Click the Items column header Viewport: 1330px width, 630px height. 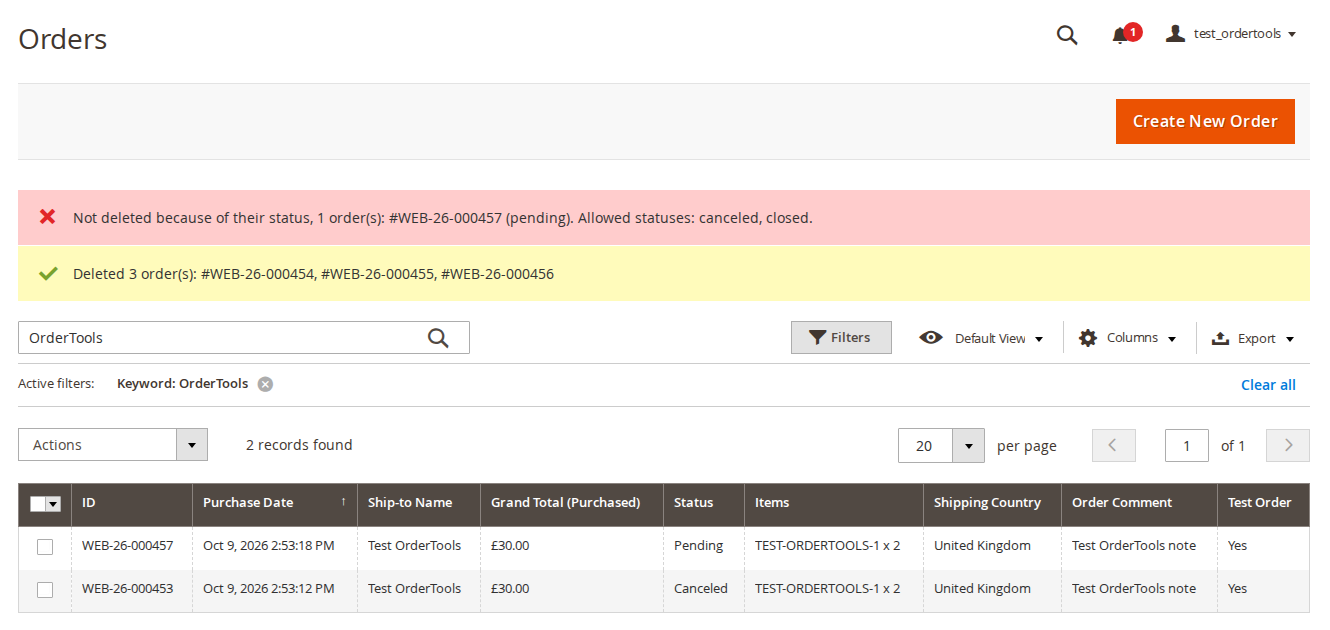coord(834,504)
